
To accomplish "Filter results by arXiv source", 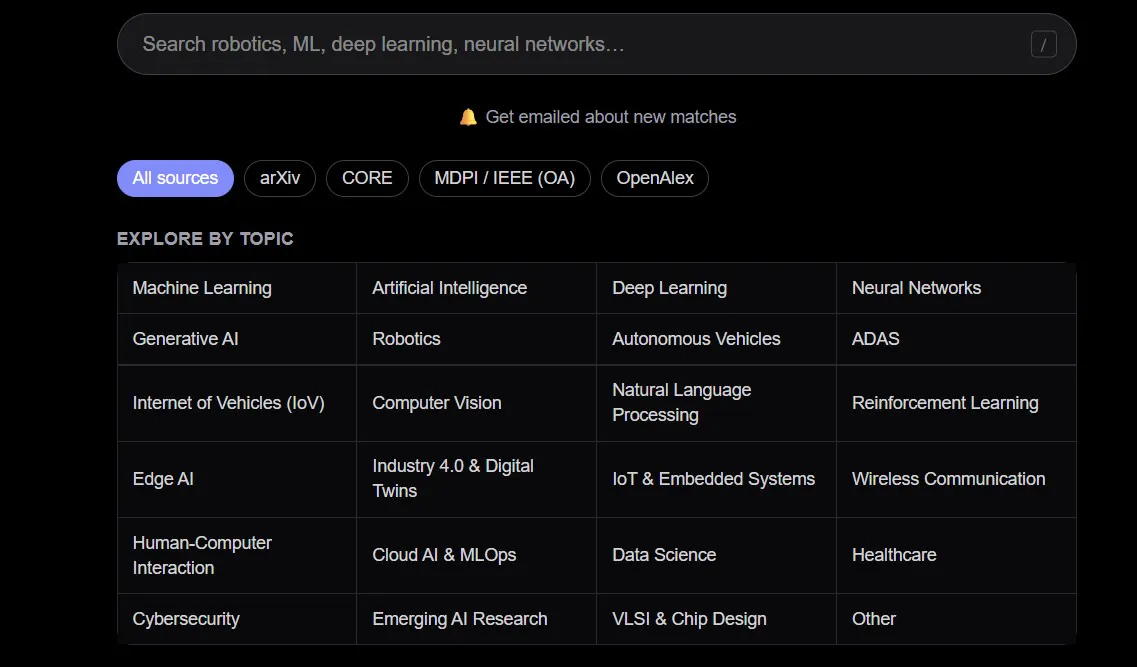I will click(x=280, y=178).
